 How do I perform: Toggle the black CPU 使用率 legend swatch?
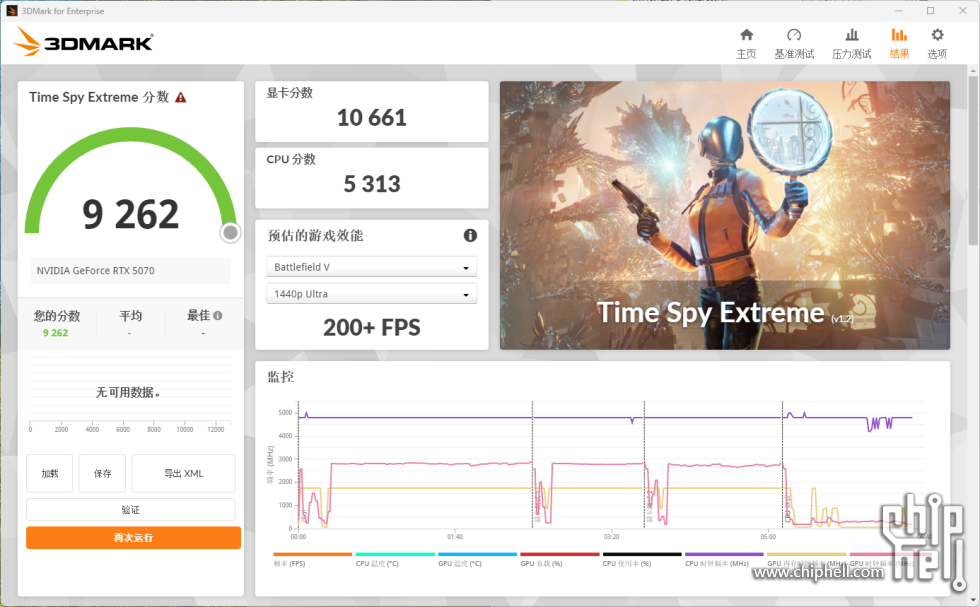tap(642, 554)
